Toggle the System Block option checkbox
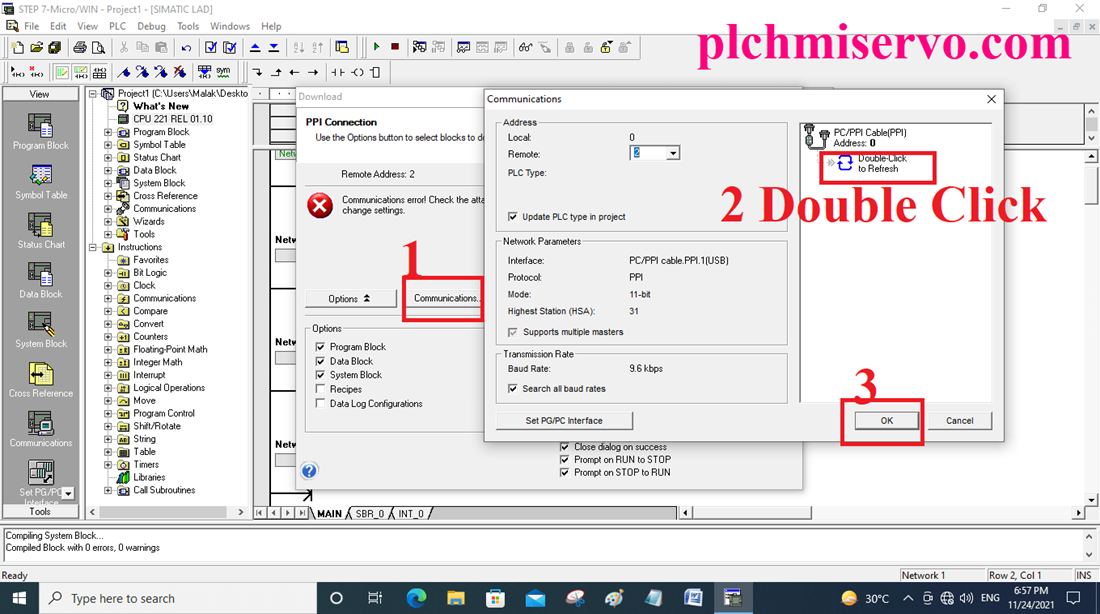Viewport: 1100px width, 614px height. 321,375
